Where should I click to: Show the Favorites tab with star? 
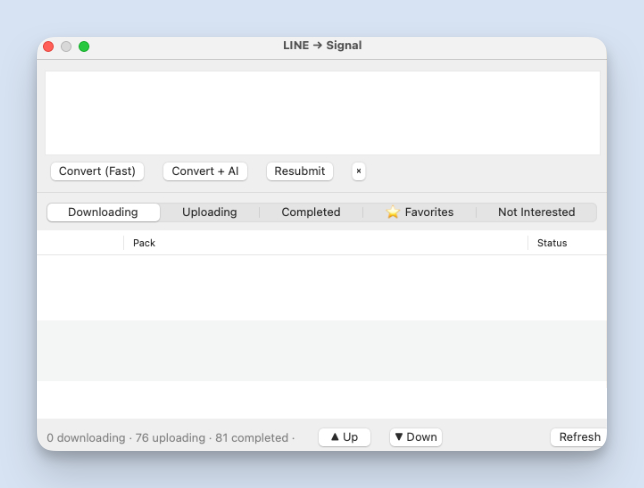click(419, 212)
